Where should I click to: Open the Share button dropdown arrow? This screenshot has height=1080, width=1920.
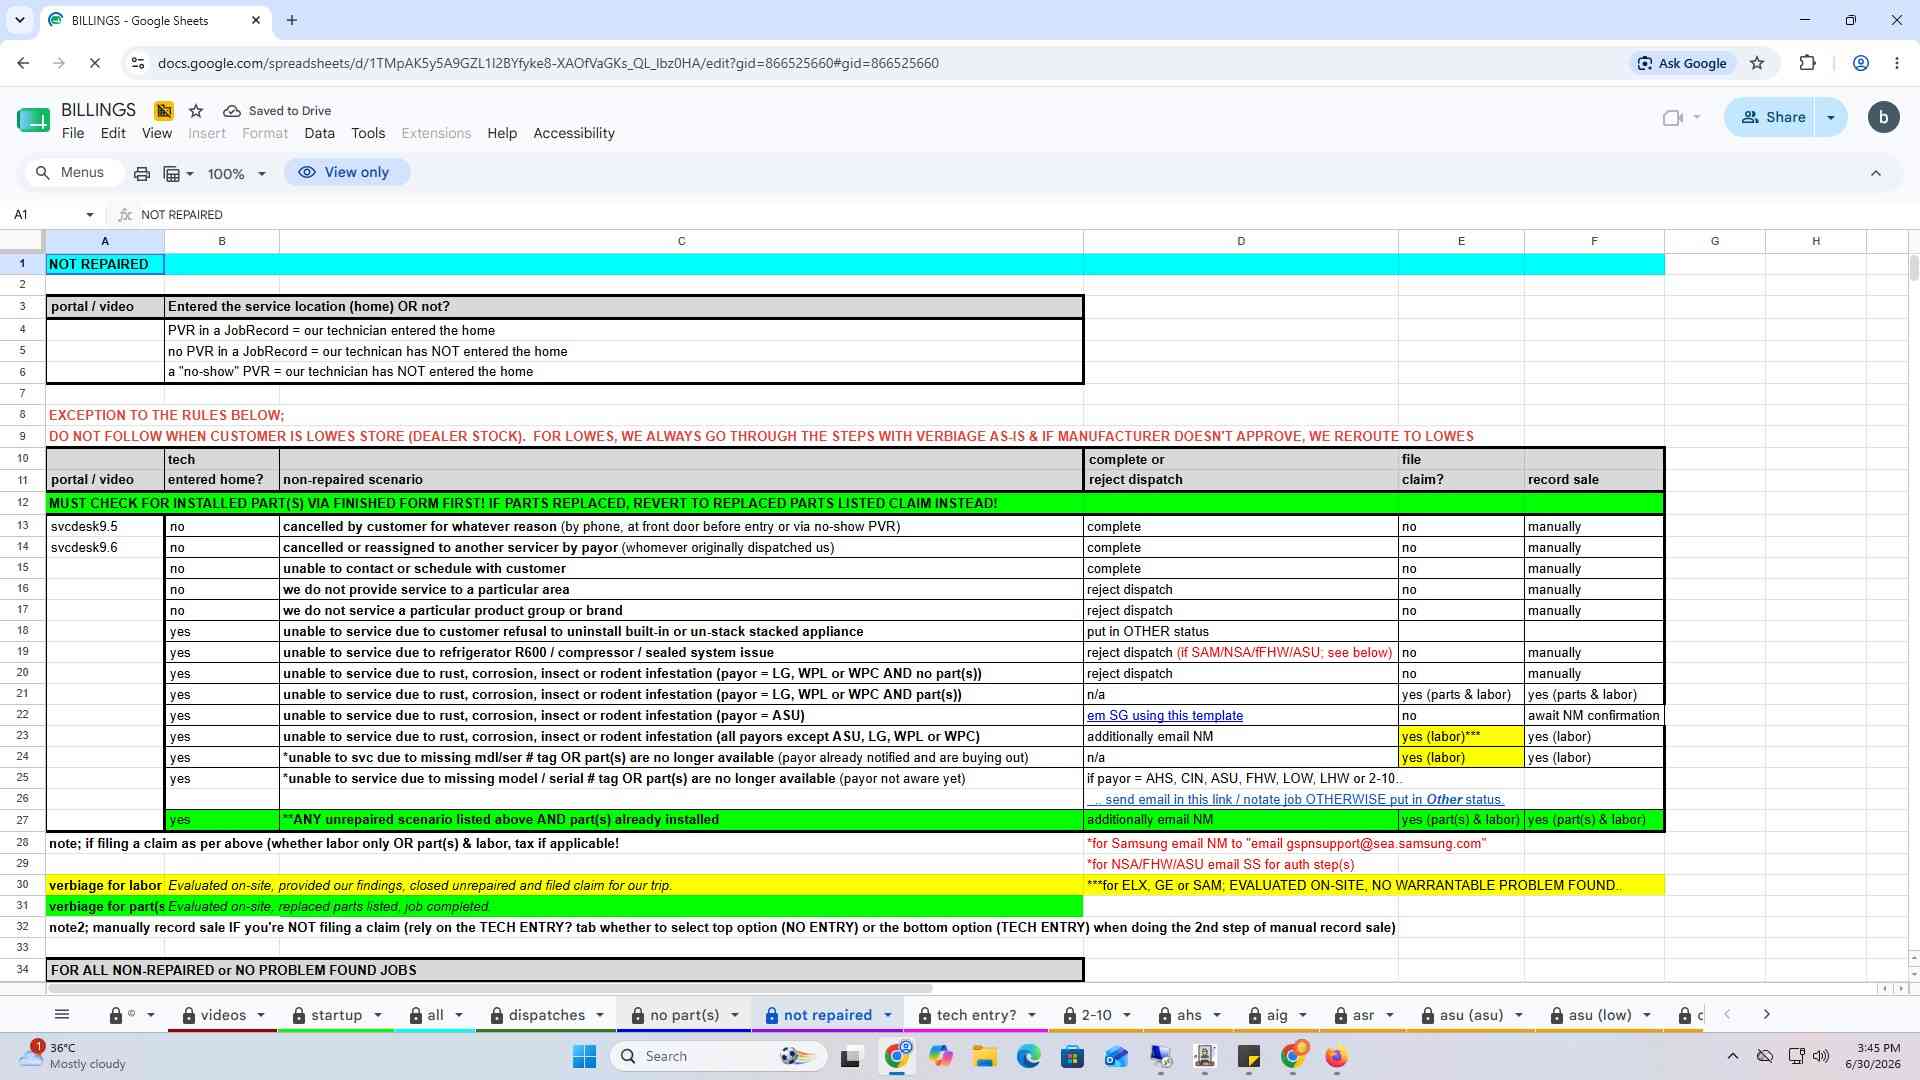(x=1831, y=117)
